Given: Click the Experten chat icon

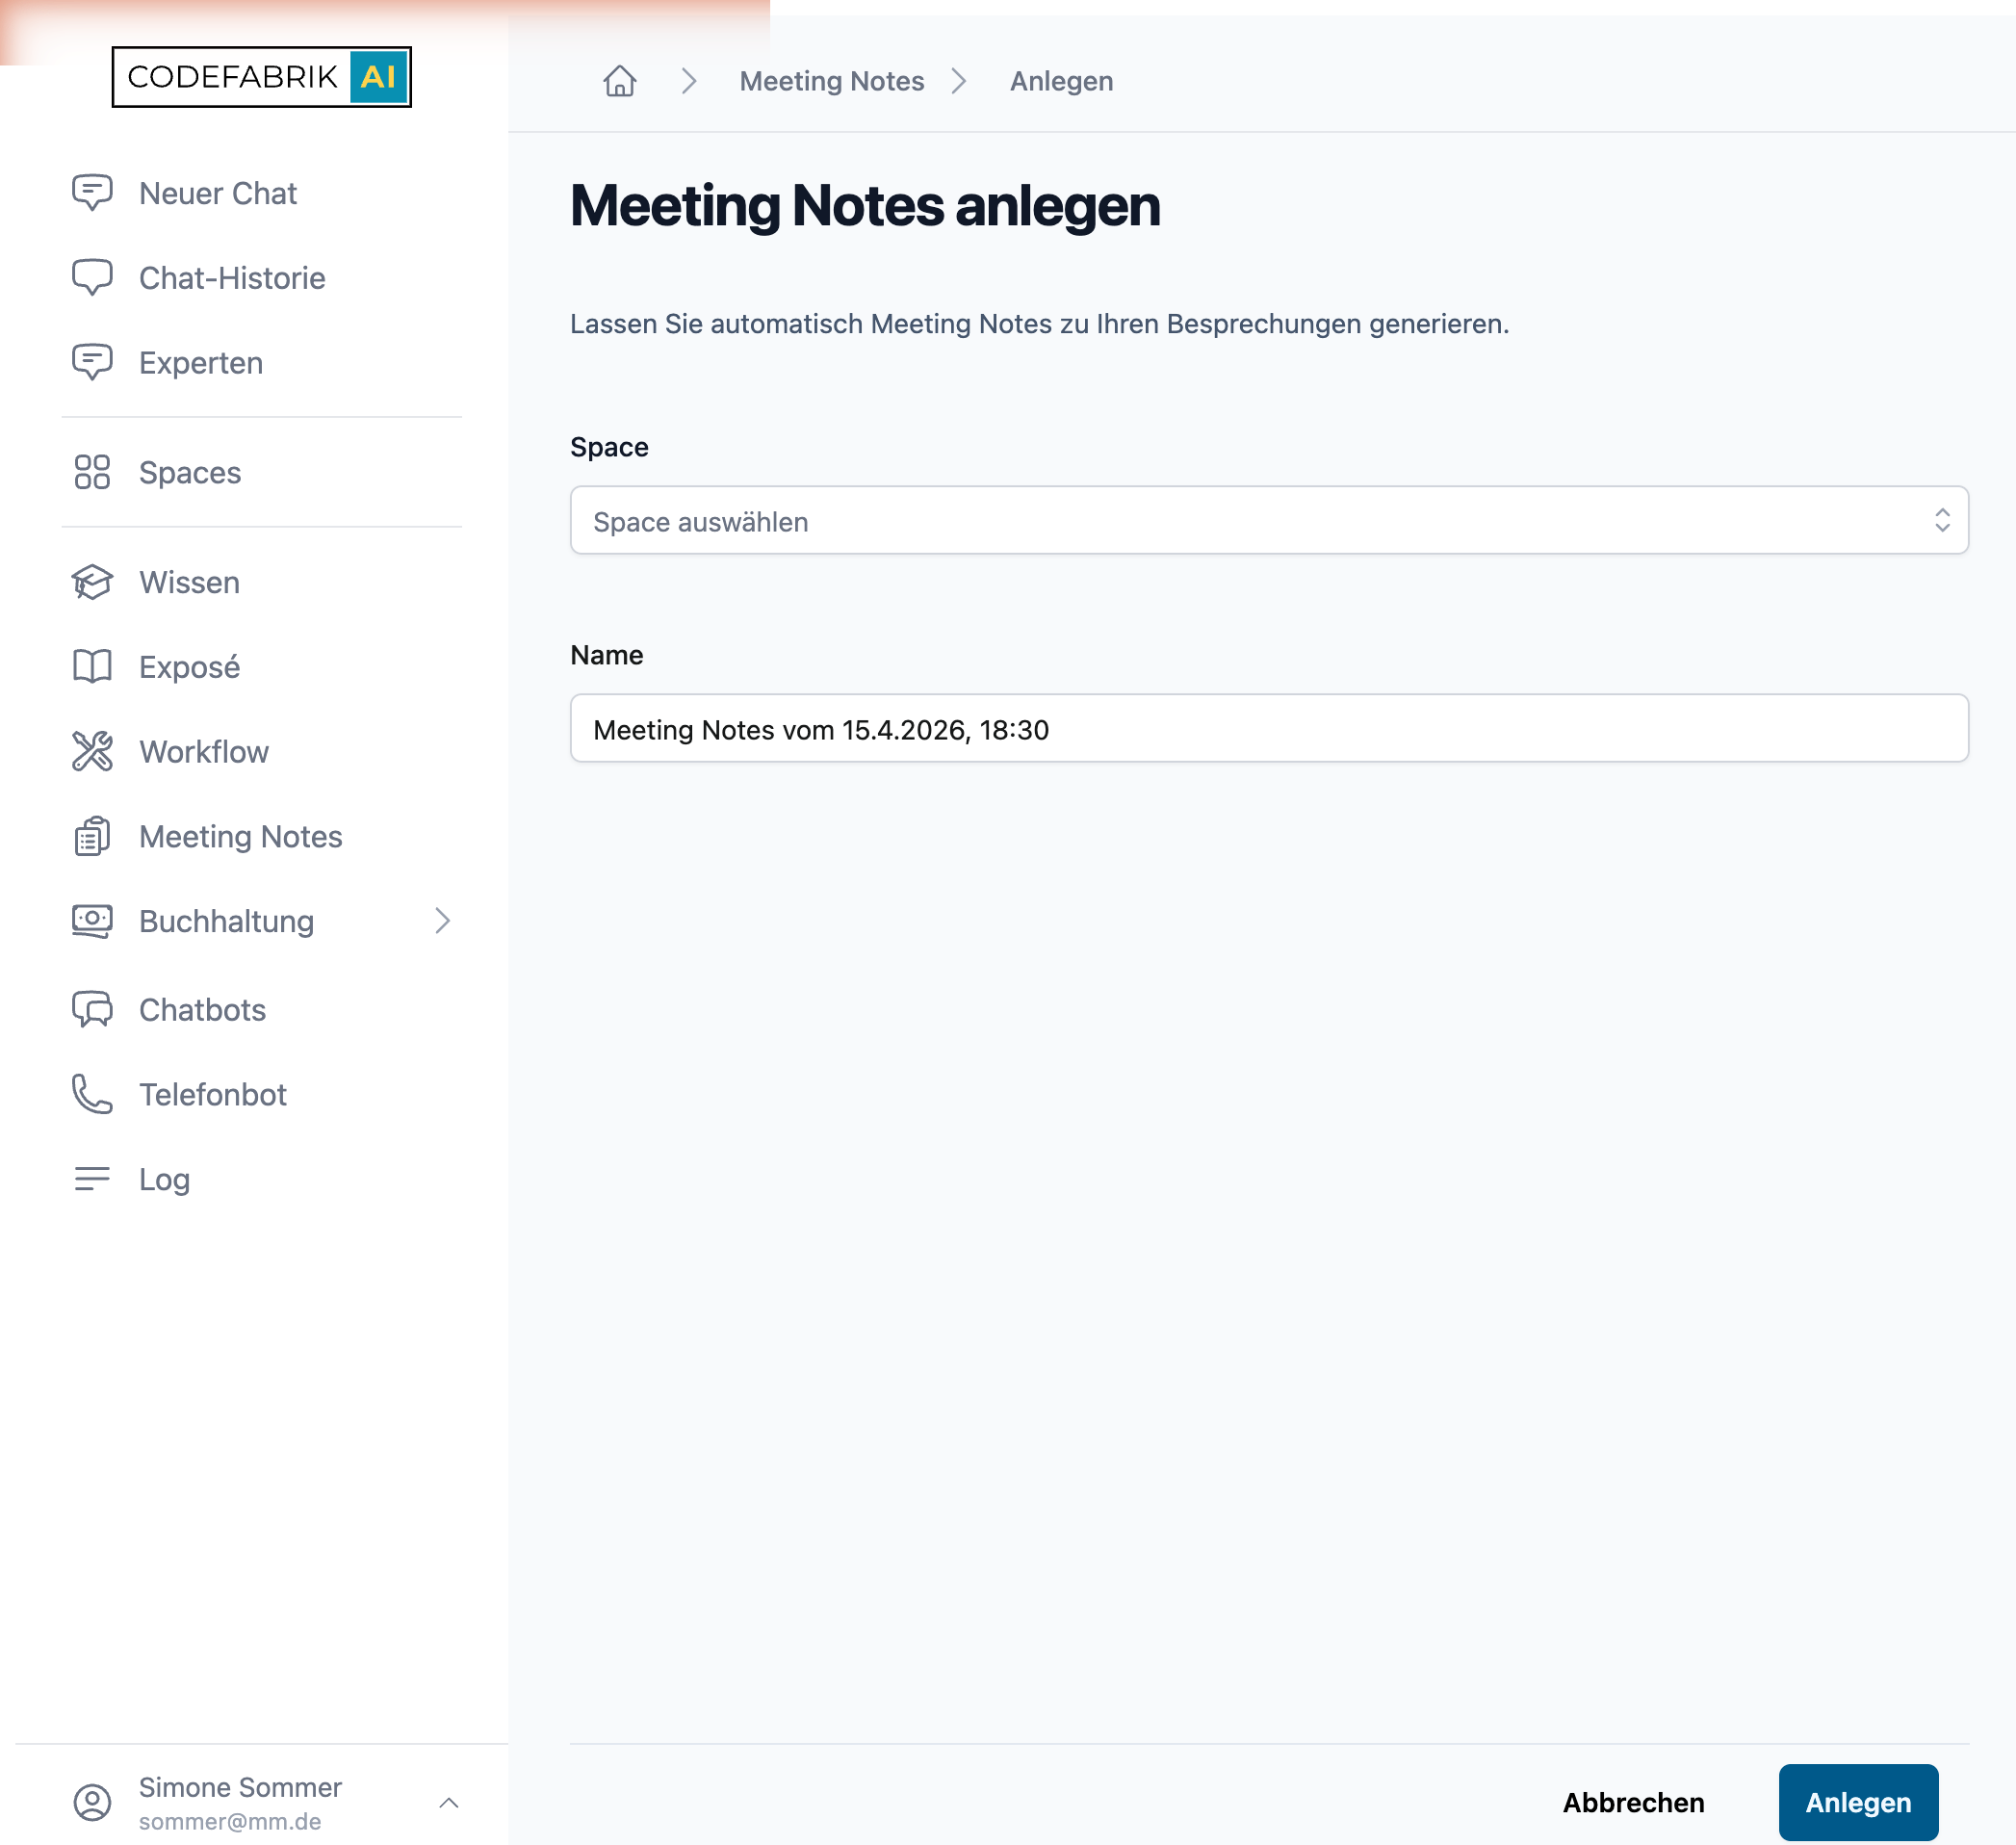Looking at the screenshot, I should [92, 362].
